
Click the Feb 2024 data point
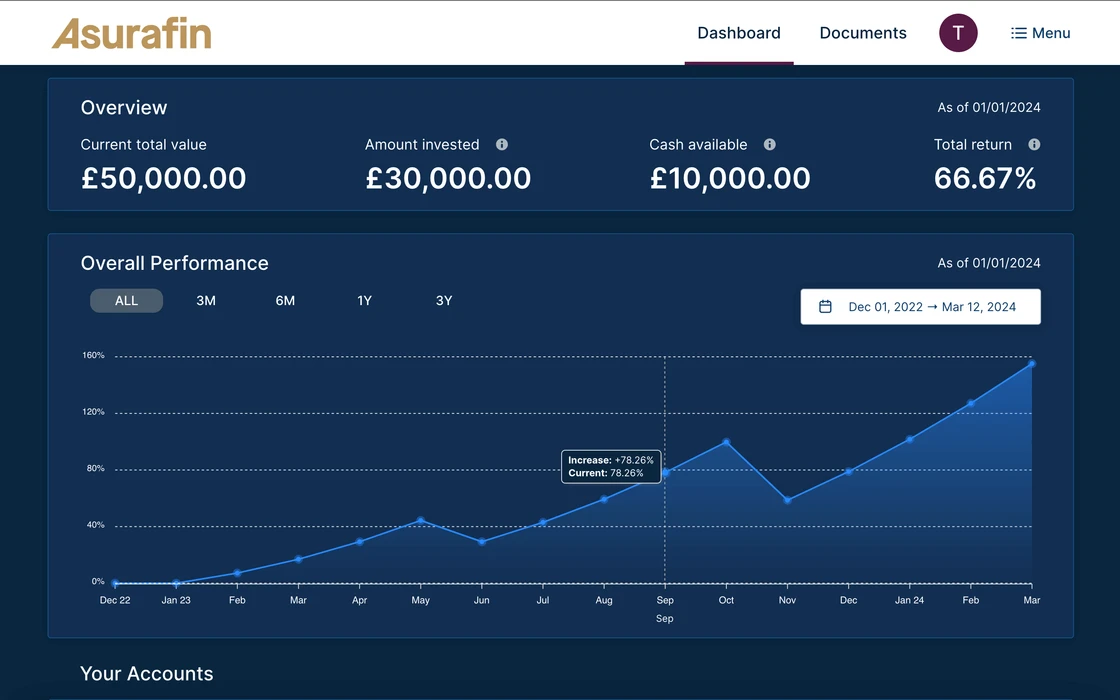point(971,404)
